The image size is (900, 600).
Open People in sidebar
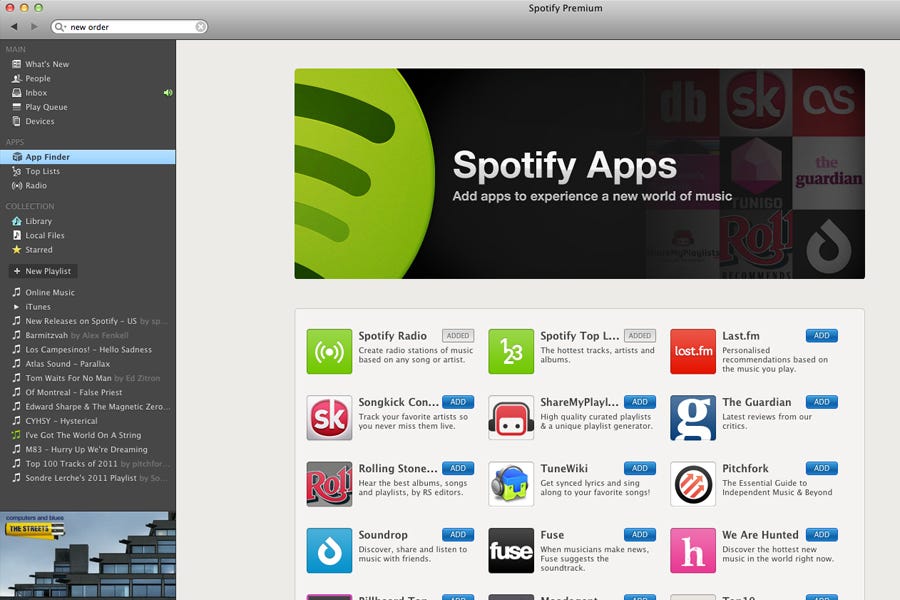pos(88,79)
